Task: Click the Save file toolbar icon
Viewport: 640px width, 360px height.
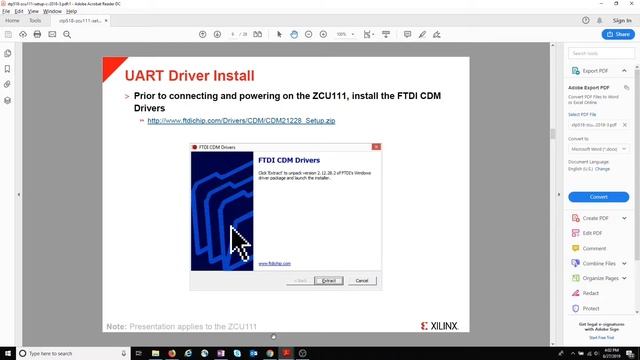Action: [8, 35]
